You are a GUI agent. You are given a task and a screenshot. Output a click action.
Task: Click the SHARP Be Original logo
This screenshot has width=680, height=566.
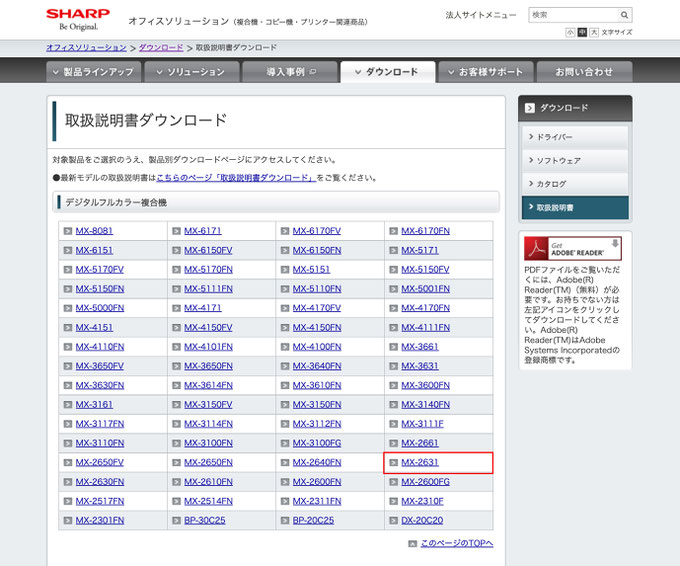coord(78,20)
